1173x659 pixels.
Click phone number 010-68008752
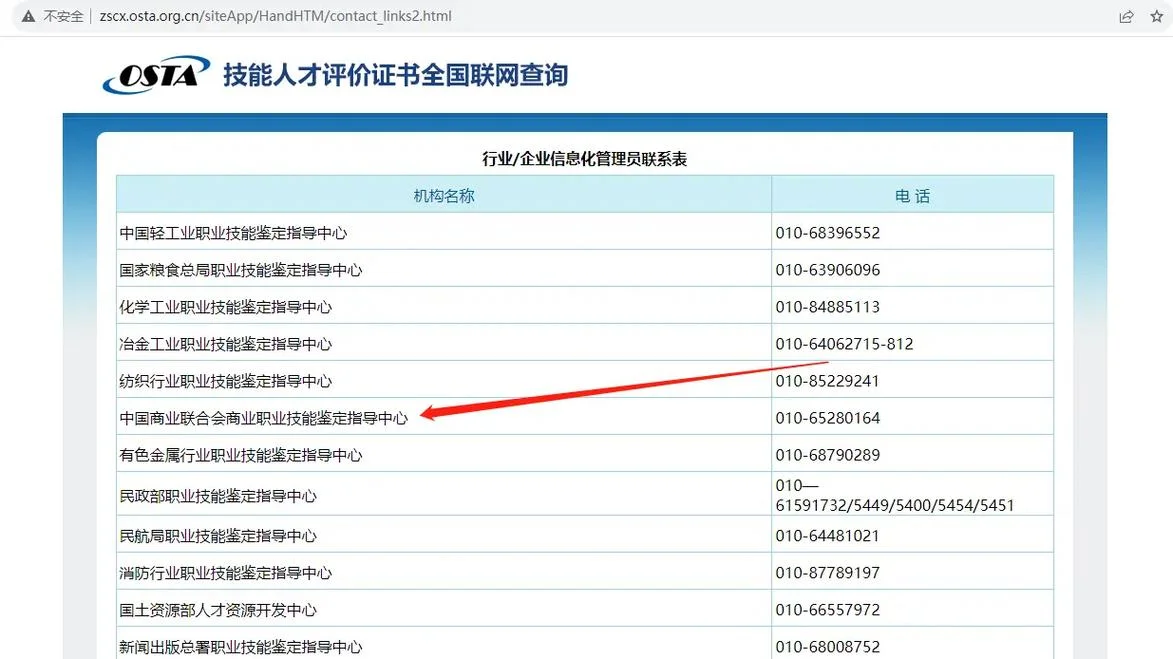pyautogui.click(x=827, y=646)
